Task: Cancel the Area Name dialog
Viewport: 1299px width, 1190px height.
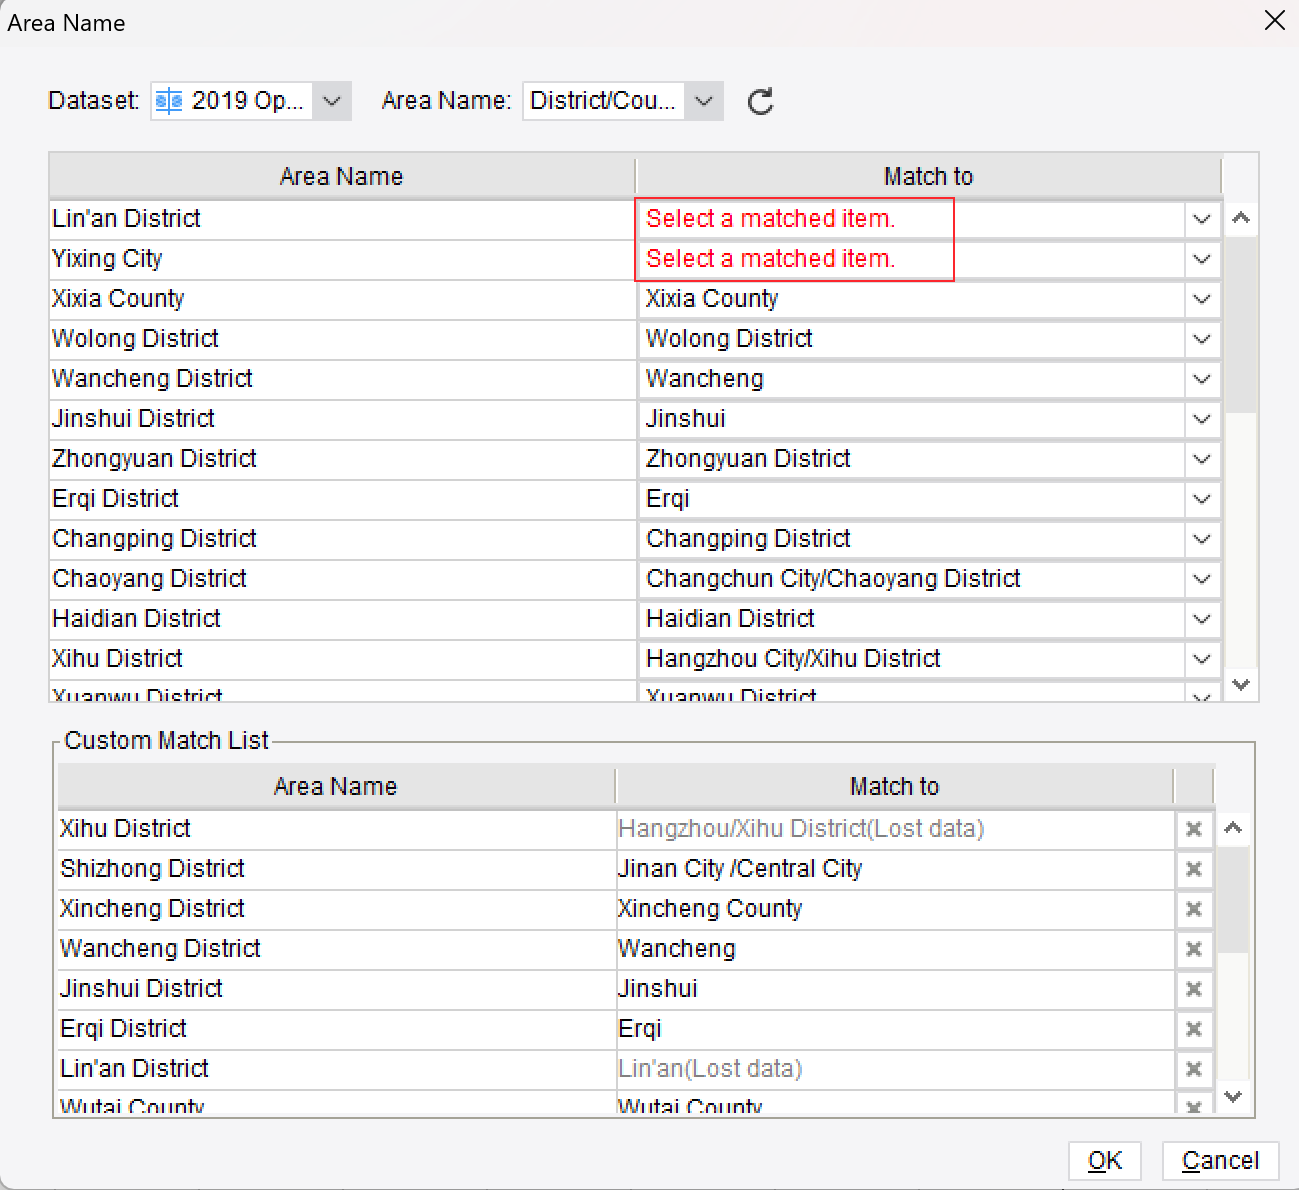Action: [1220, 1160]
